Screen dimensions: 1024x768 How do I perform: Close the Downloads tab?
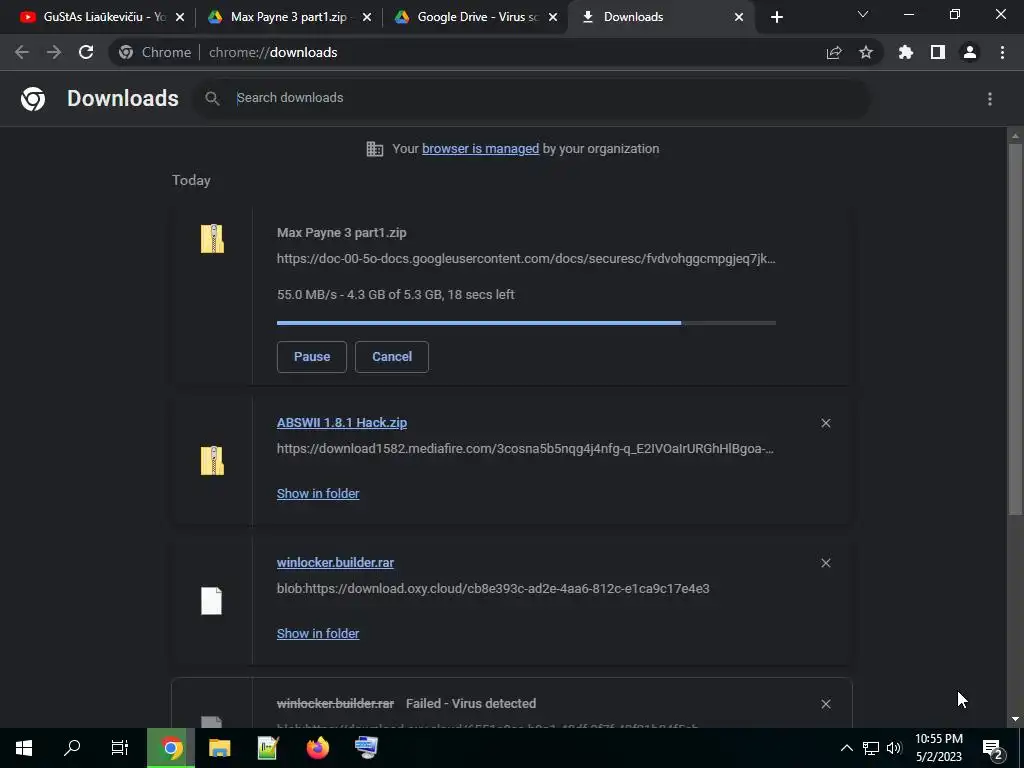click(x=739, y=17)
